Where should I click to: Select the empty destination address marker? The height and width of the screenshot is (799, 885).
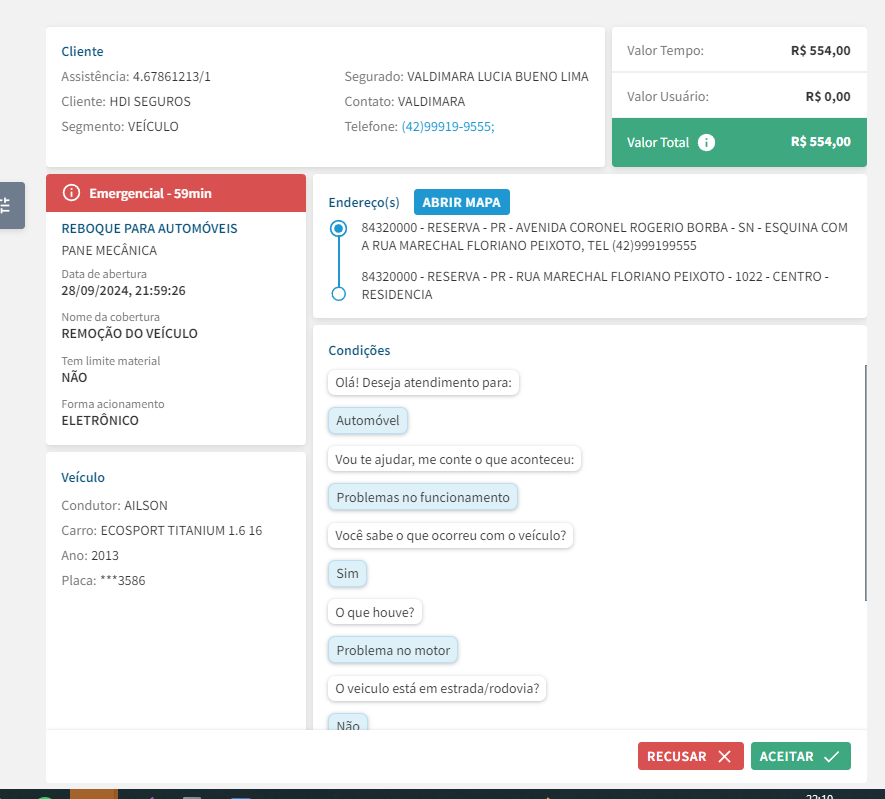click(x=339, y=293)
